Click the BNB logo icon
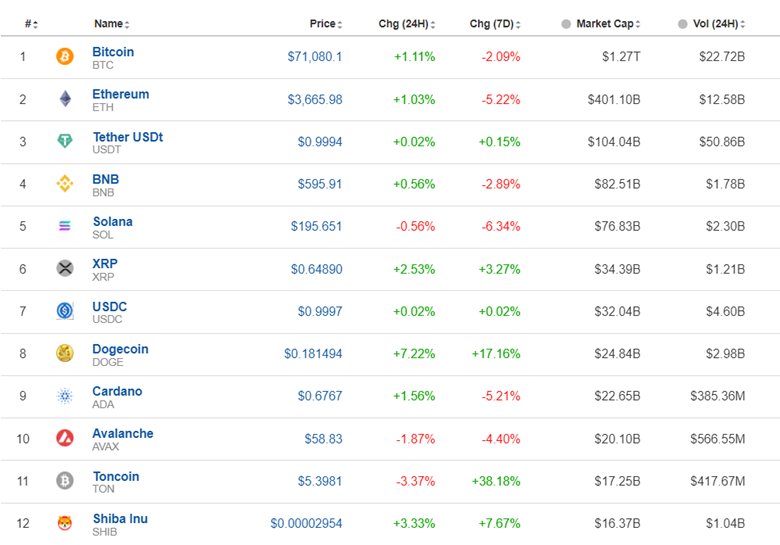The image size is (780, 545). point(65,183)
